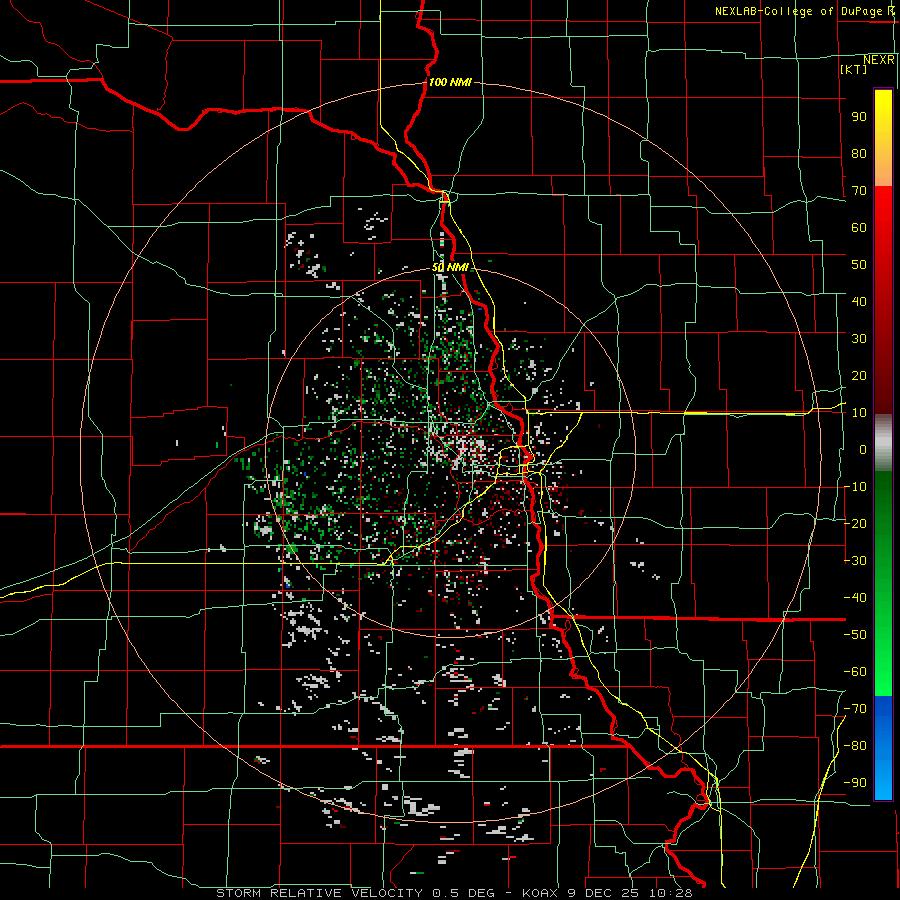Click the positive 80 scale value
This screenshot has height=900, width=900.
pos(859,153)
